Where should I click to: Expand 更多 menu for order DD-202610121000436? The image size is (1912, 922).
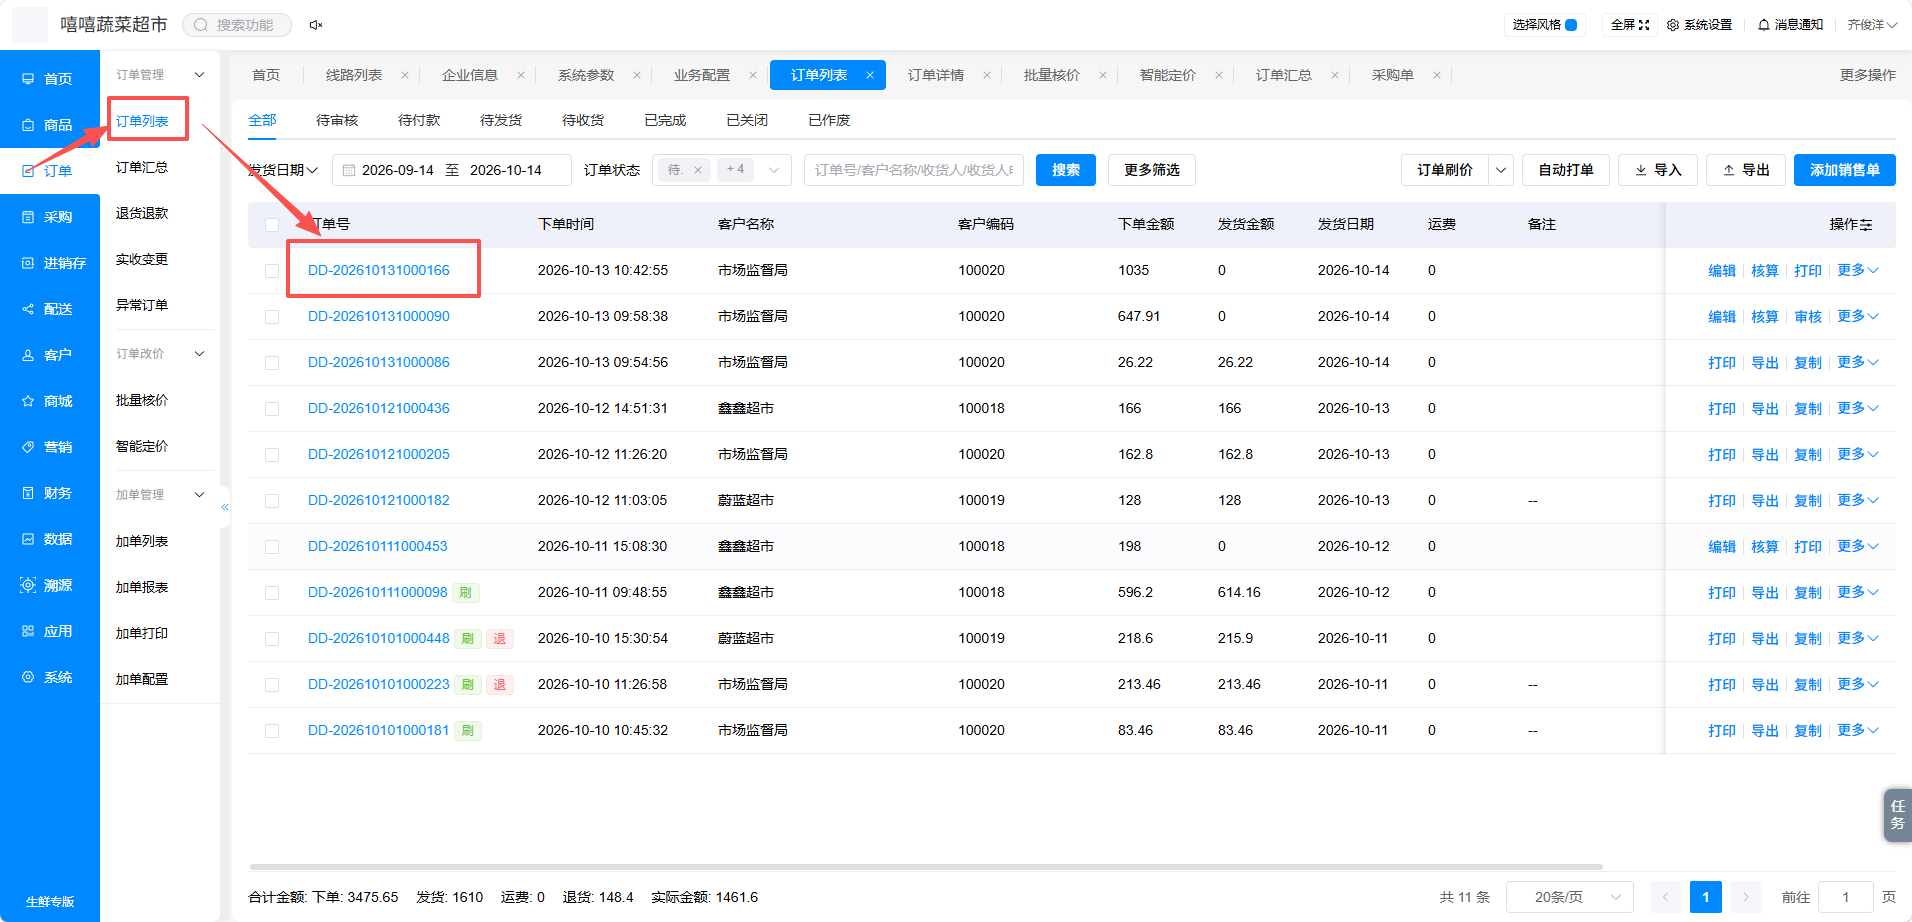[x=1858, y=408]
